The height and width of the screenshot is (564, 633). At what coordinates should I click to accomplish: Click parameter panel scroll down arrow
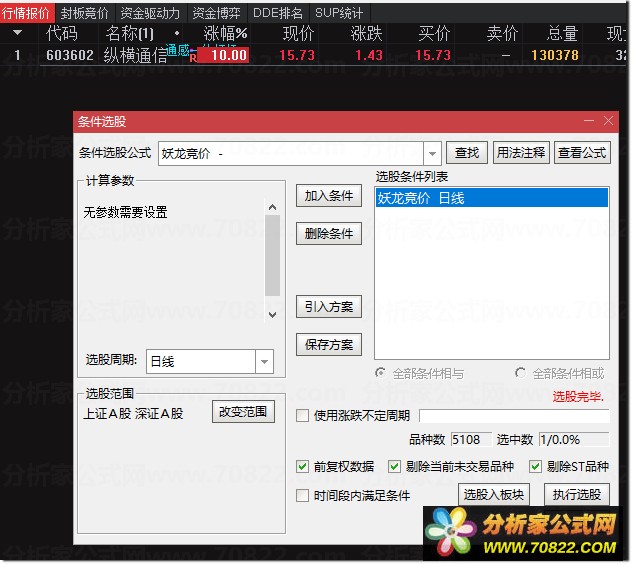coord(273,315)
